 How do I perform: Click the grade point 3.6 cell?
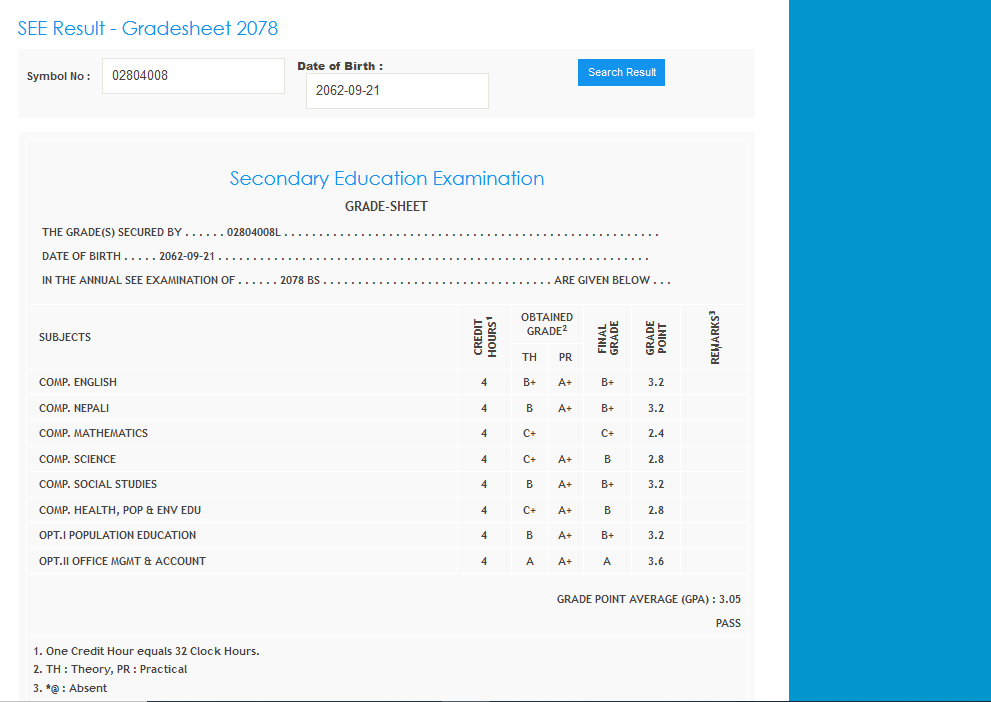coord(656,561)
